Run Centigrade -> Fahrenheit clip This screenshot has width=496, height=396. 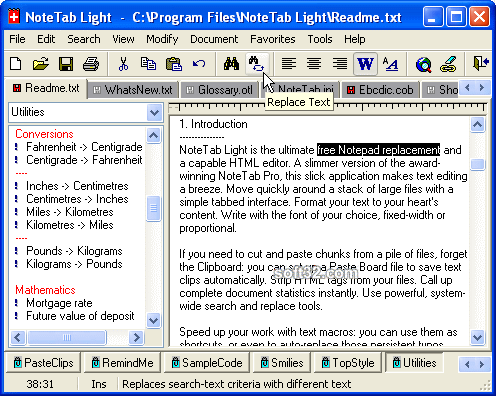point(84,160)
